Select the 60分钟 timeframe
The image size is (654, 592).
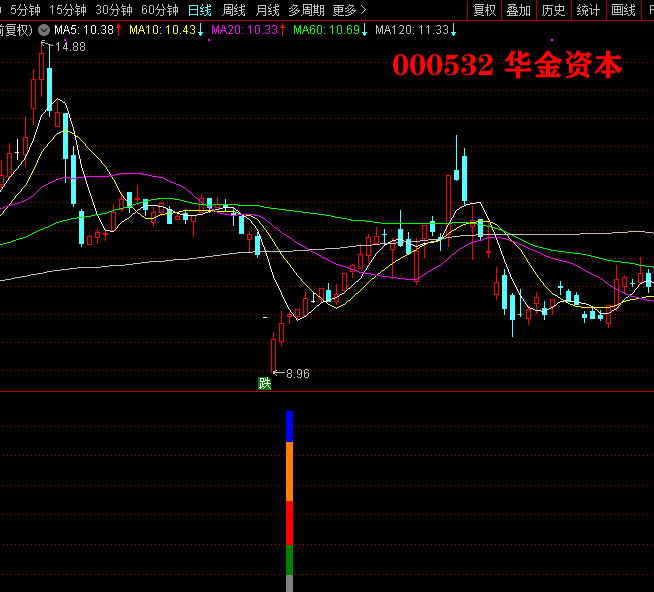pyautogui.click(x=159, y=10)
